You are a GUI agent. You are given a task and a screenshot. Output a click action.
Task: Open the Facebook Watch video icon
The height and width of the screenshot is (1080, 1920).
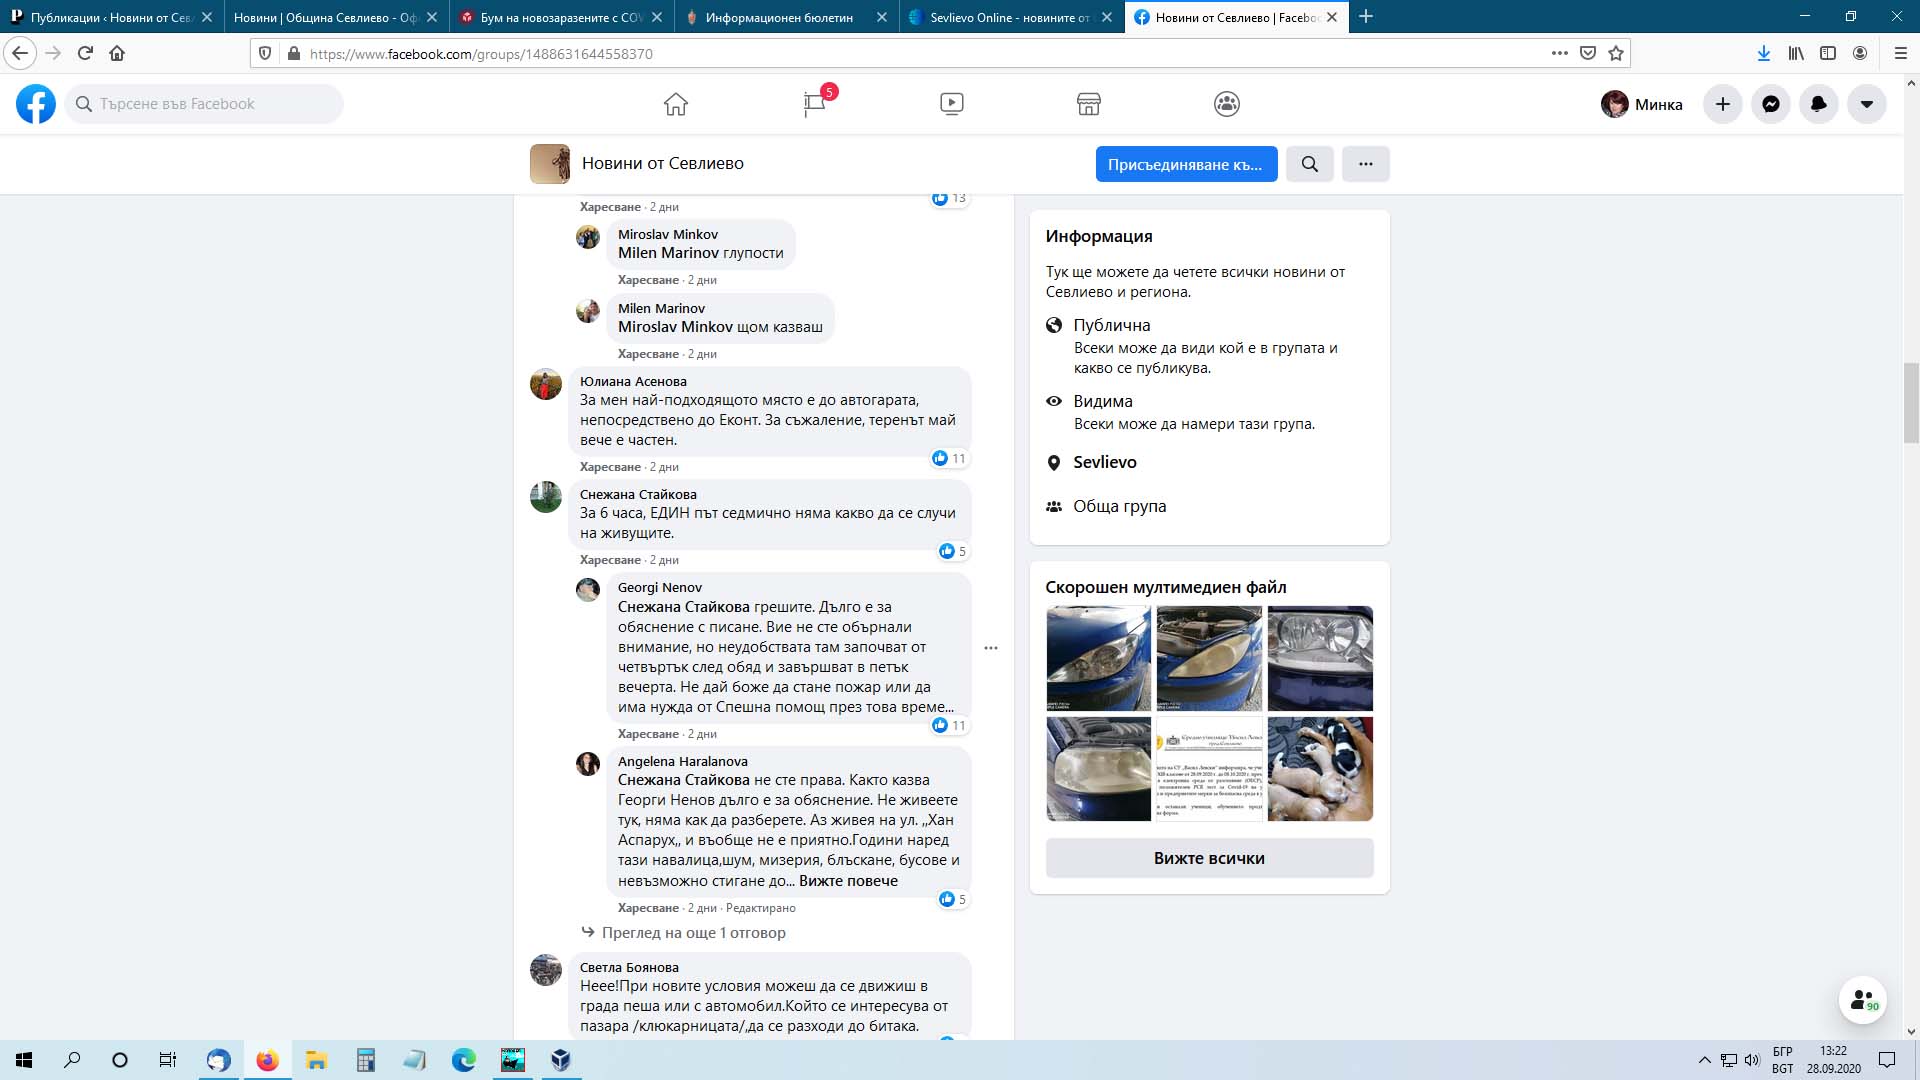952,104
